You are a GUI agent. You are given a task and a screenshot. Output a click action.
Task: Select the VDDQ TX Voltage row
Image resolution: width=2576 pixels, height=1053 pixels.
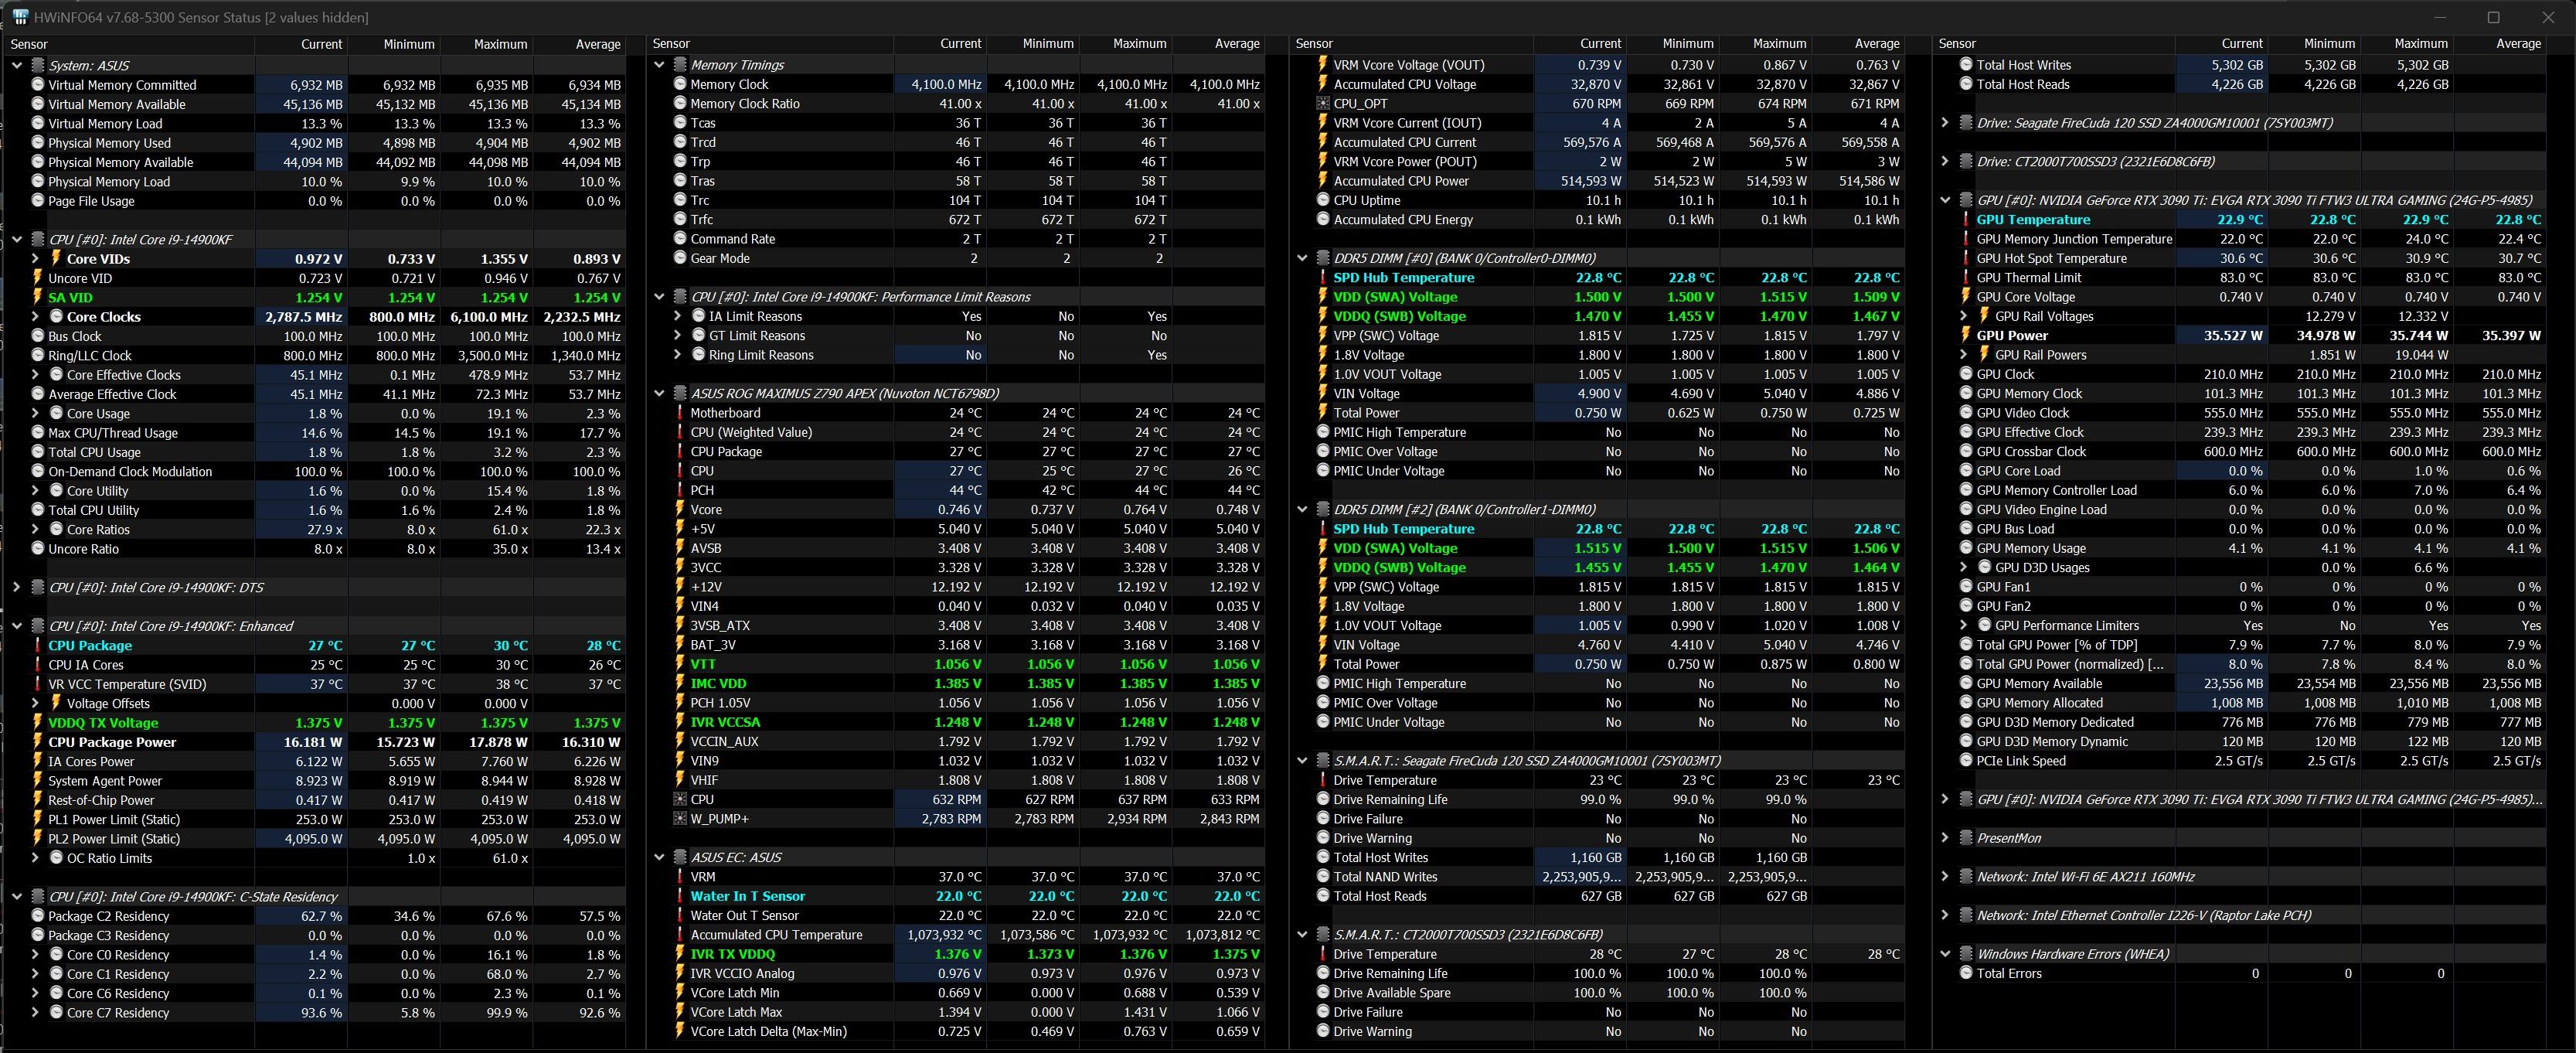[x=316, y=723]
